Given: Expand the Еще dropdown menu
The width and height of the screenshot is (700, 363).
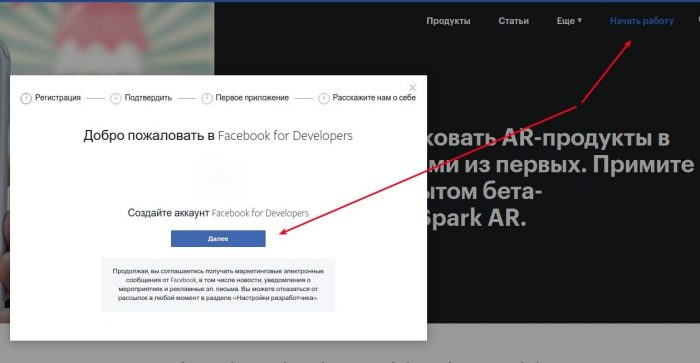Looking at the screenshot, I should (569, 21).
